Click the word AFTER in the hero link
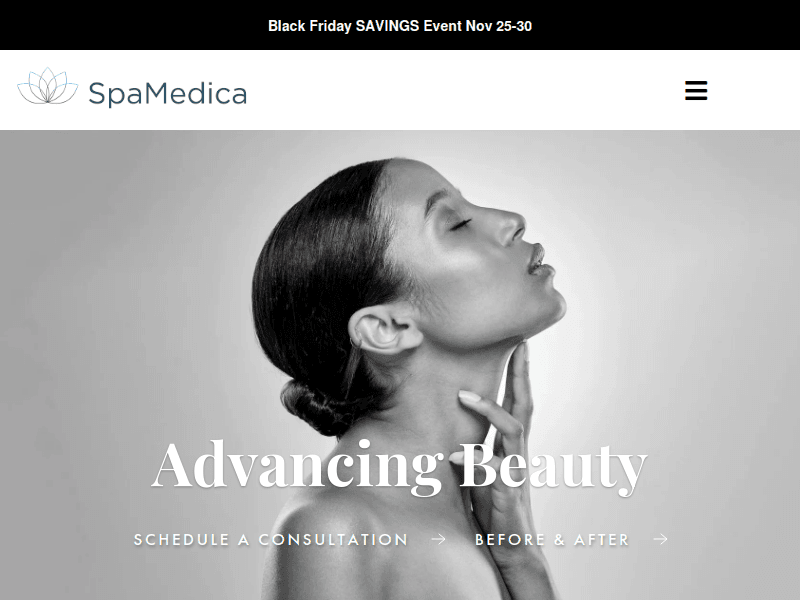Image resolution: width=800 pixels, height=600 pixels. 602,539
